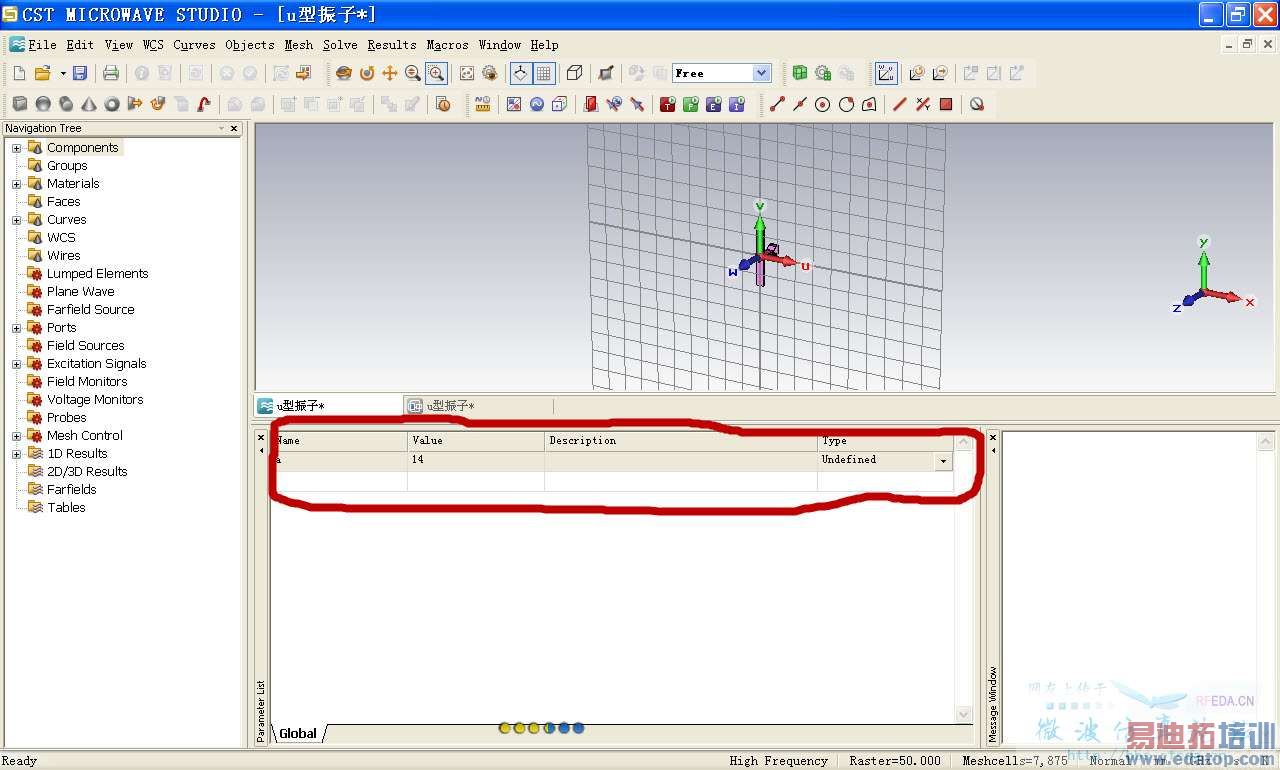
Task: Select Tables in the navigation tree
Action: tap(66, 508)
